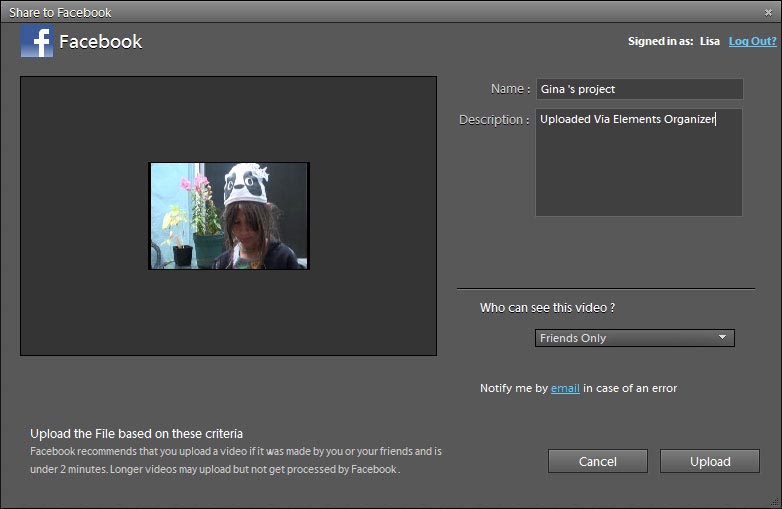Viewport: 782px width, 509px height.
Task: Click the Name label
Action: pyautogui.click(x=510, y=89)
